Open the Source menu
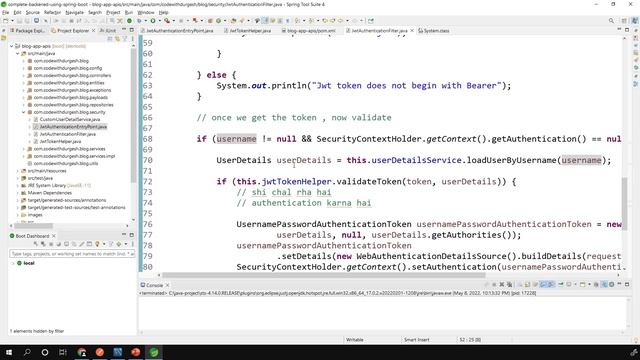The height and width of the screenshot is (360, 640). pyautogui.click(x=33, y=13)
